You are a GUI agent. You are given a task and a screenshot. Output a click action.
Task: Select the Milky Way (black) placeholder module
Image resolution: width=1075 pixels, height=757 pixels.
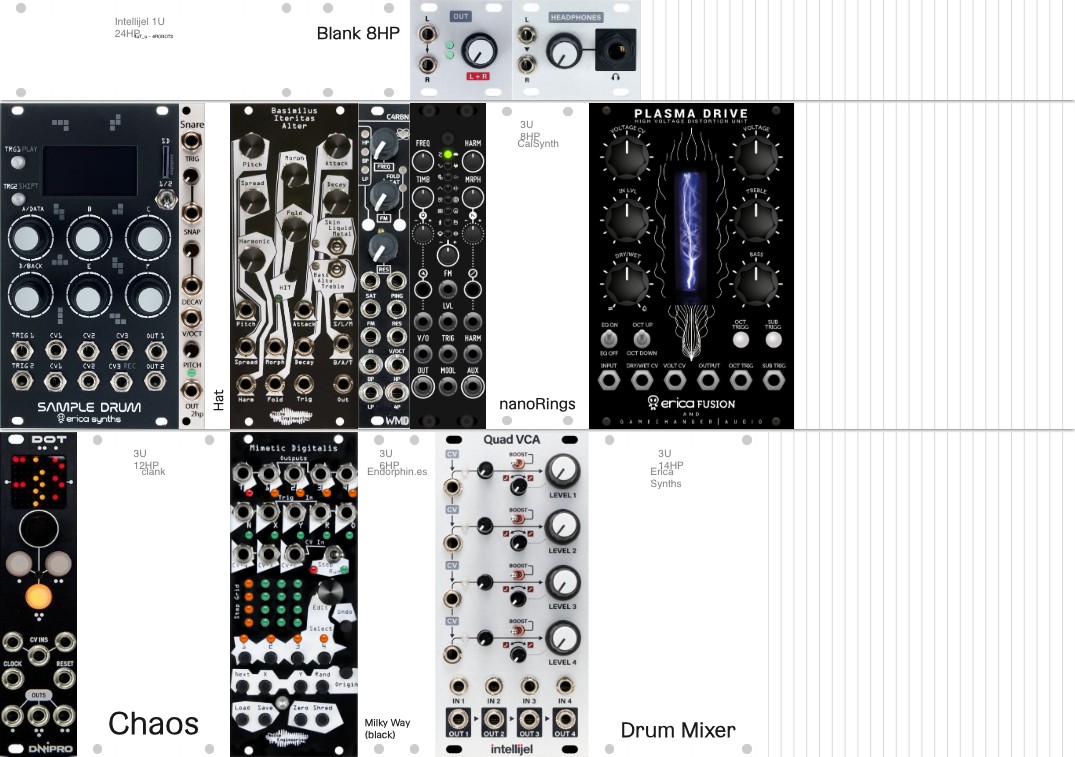[396, 593]
